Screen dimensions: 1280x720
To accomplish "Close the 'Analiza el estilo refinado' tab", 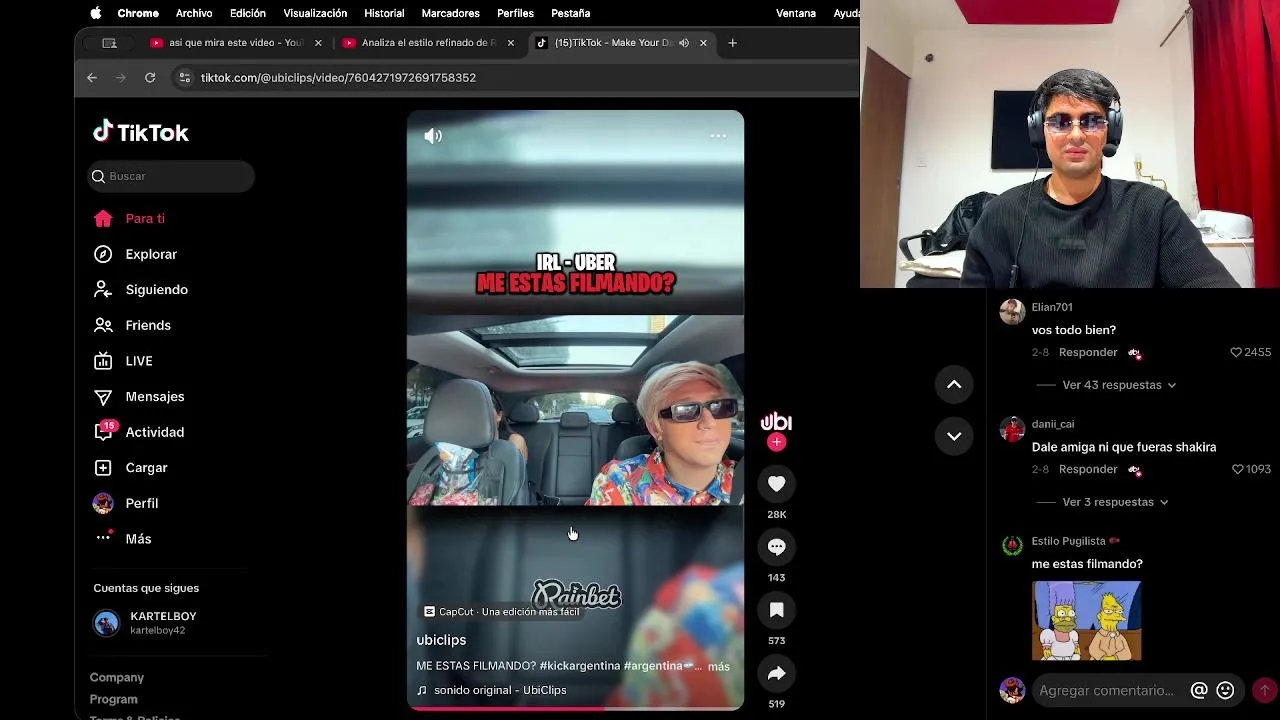I will pos(510,43).
